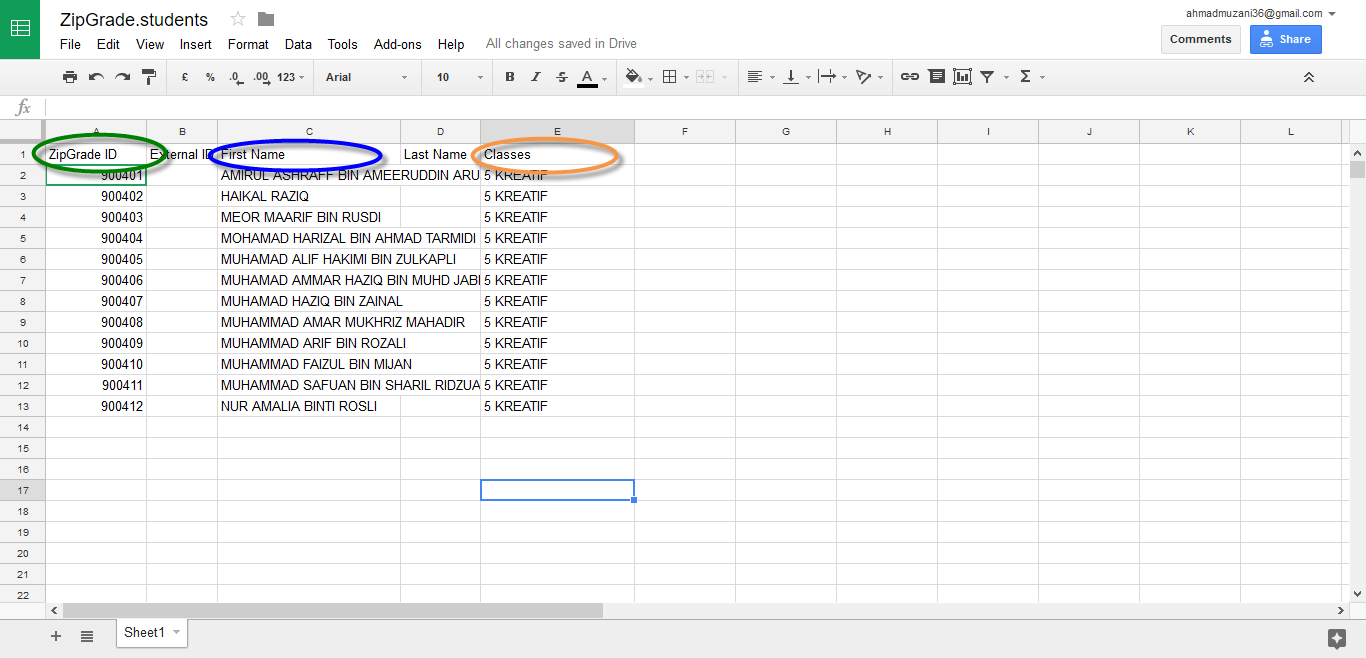Click cell NUR AMALIA BINTI ROSLI
Viewport: 1366px width, 658px height.
tap(309, 406)
